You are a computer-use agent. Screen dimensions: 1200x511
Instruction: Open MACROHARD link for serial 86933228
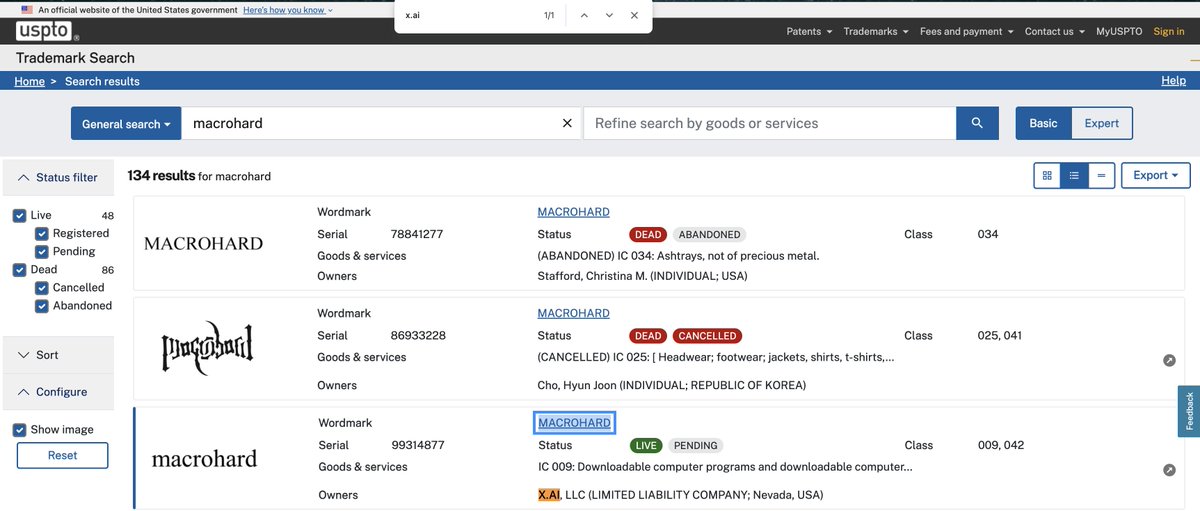click(x=573, y=313)
